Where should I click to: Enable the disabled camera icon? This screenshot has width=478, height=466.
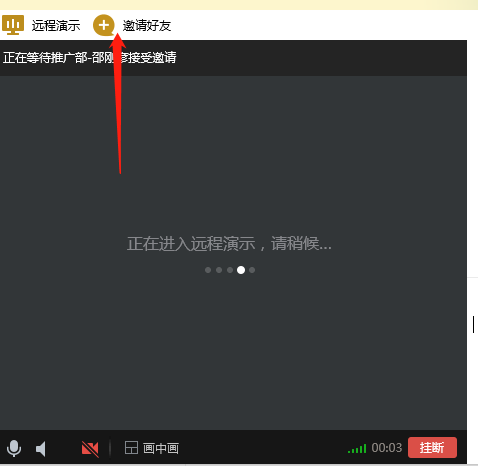click(x=90, y=449)
